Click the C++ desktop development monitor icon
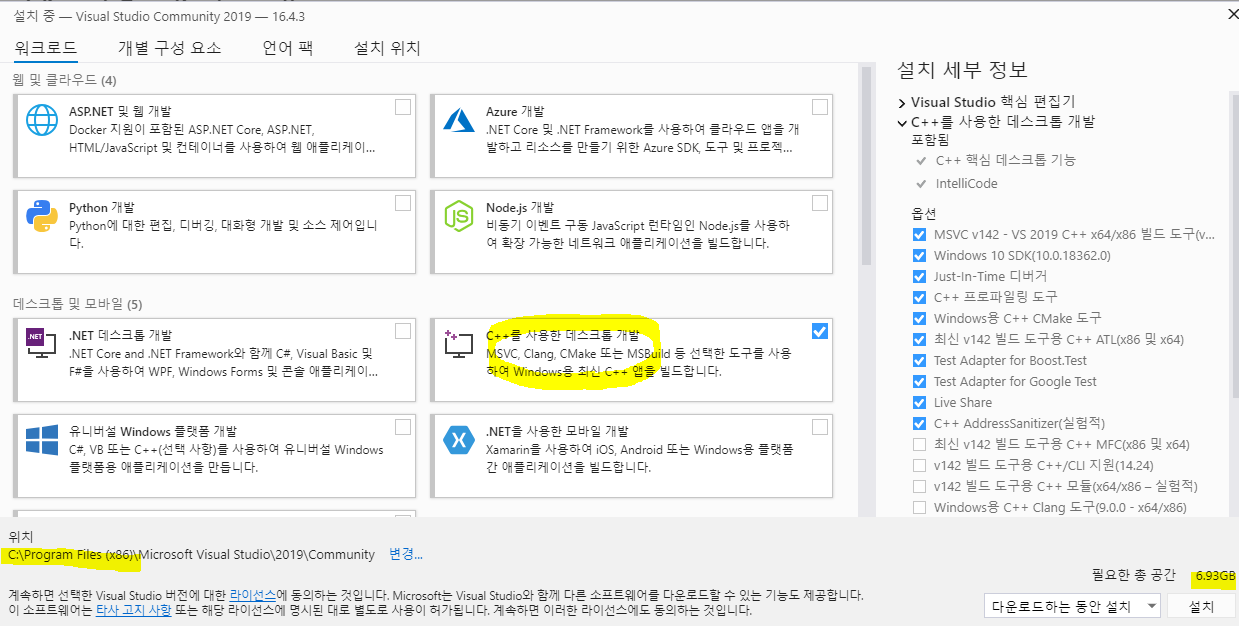The width and height of the screenshot is (1239, 626). 458,343
